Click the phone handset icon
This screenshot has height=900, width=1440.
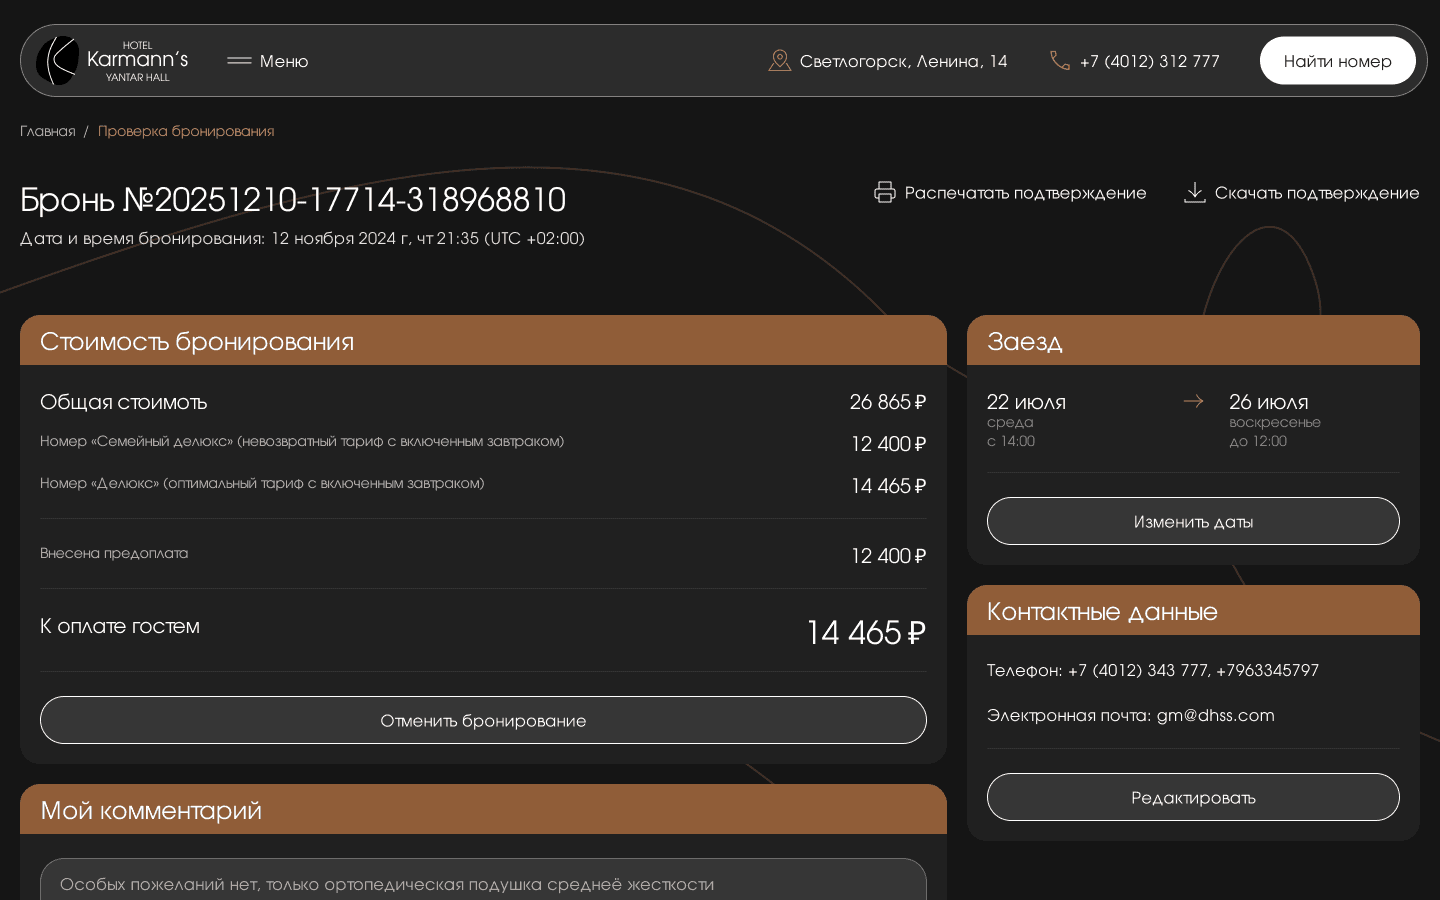pos(1060,60)
